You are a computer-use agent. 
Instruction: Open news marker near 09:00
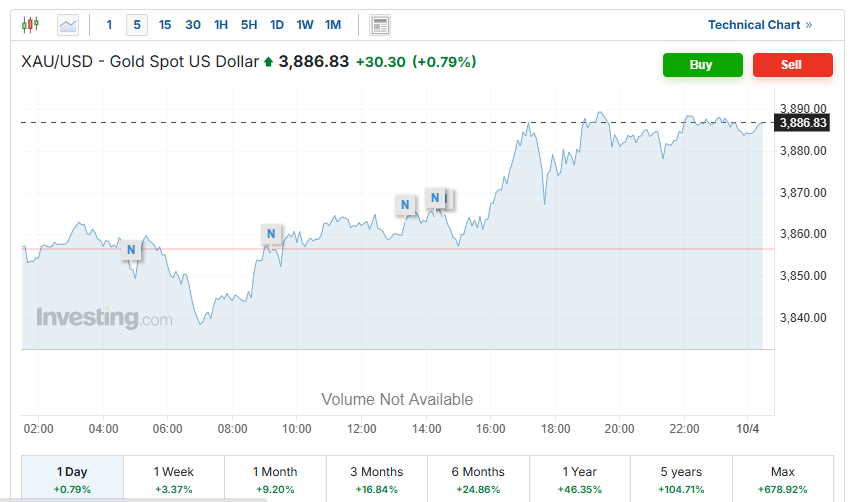point(270,234)
